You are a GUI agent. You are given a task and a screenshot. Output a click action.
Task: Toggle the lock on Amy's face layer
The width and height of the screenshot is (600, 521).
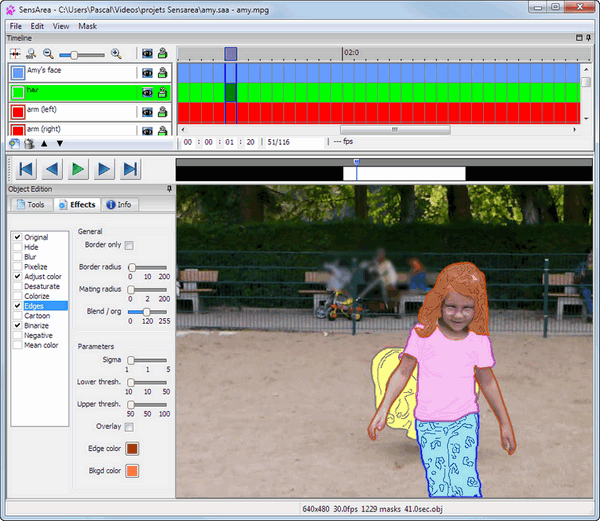click(163, 73)
